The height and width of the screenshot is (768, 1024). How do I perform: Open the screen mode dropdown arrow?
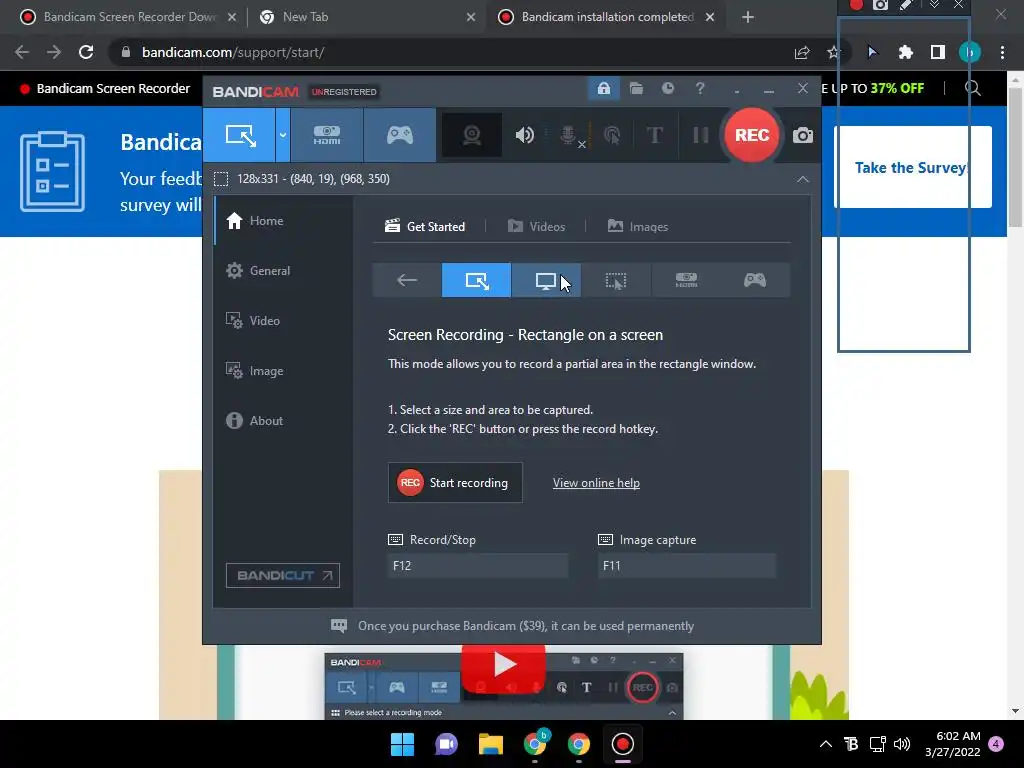click(x=283, y=135)
